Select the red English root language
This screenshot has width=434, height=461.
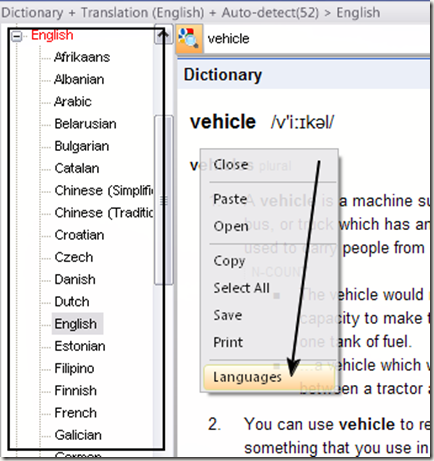(x=52, y=35)
